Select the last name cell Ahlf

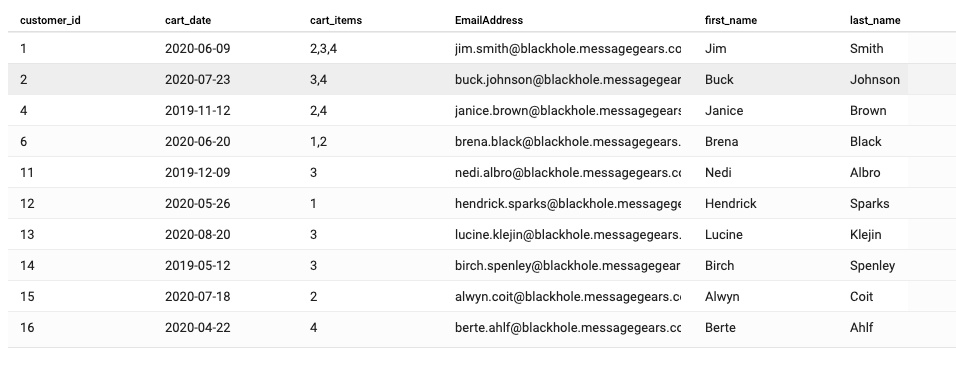(x=861, y=327)
